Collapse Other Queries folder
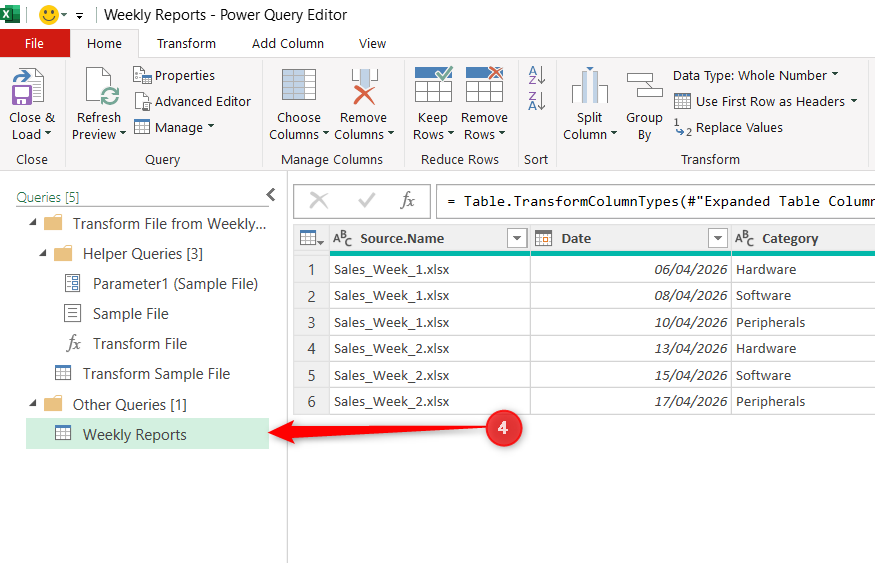 pos(33,403)
